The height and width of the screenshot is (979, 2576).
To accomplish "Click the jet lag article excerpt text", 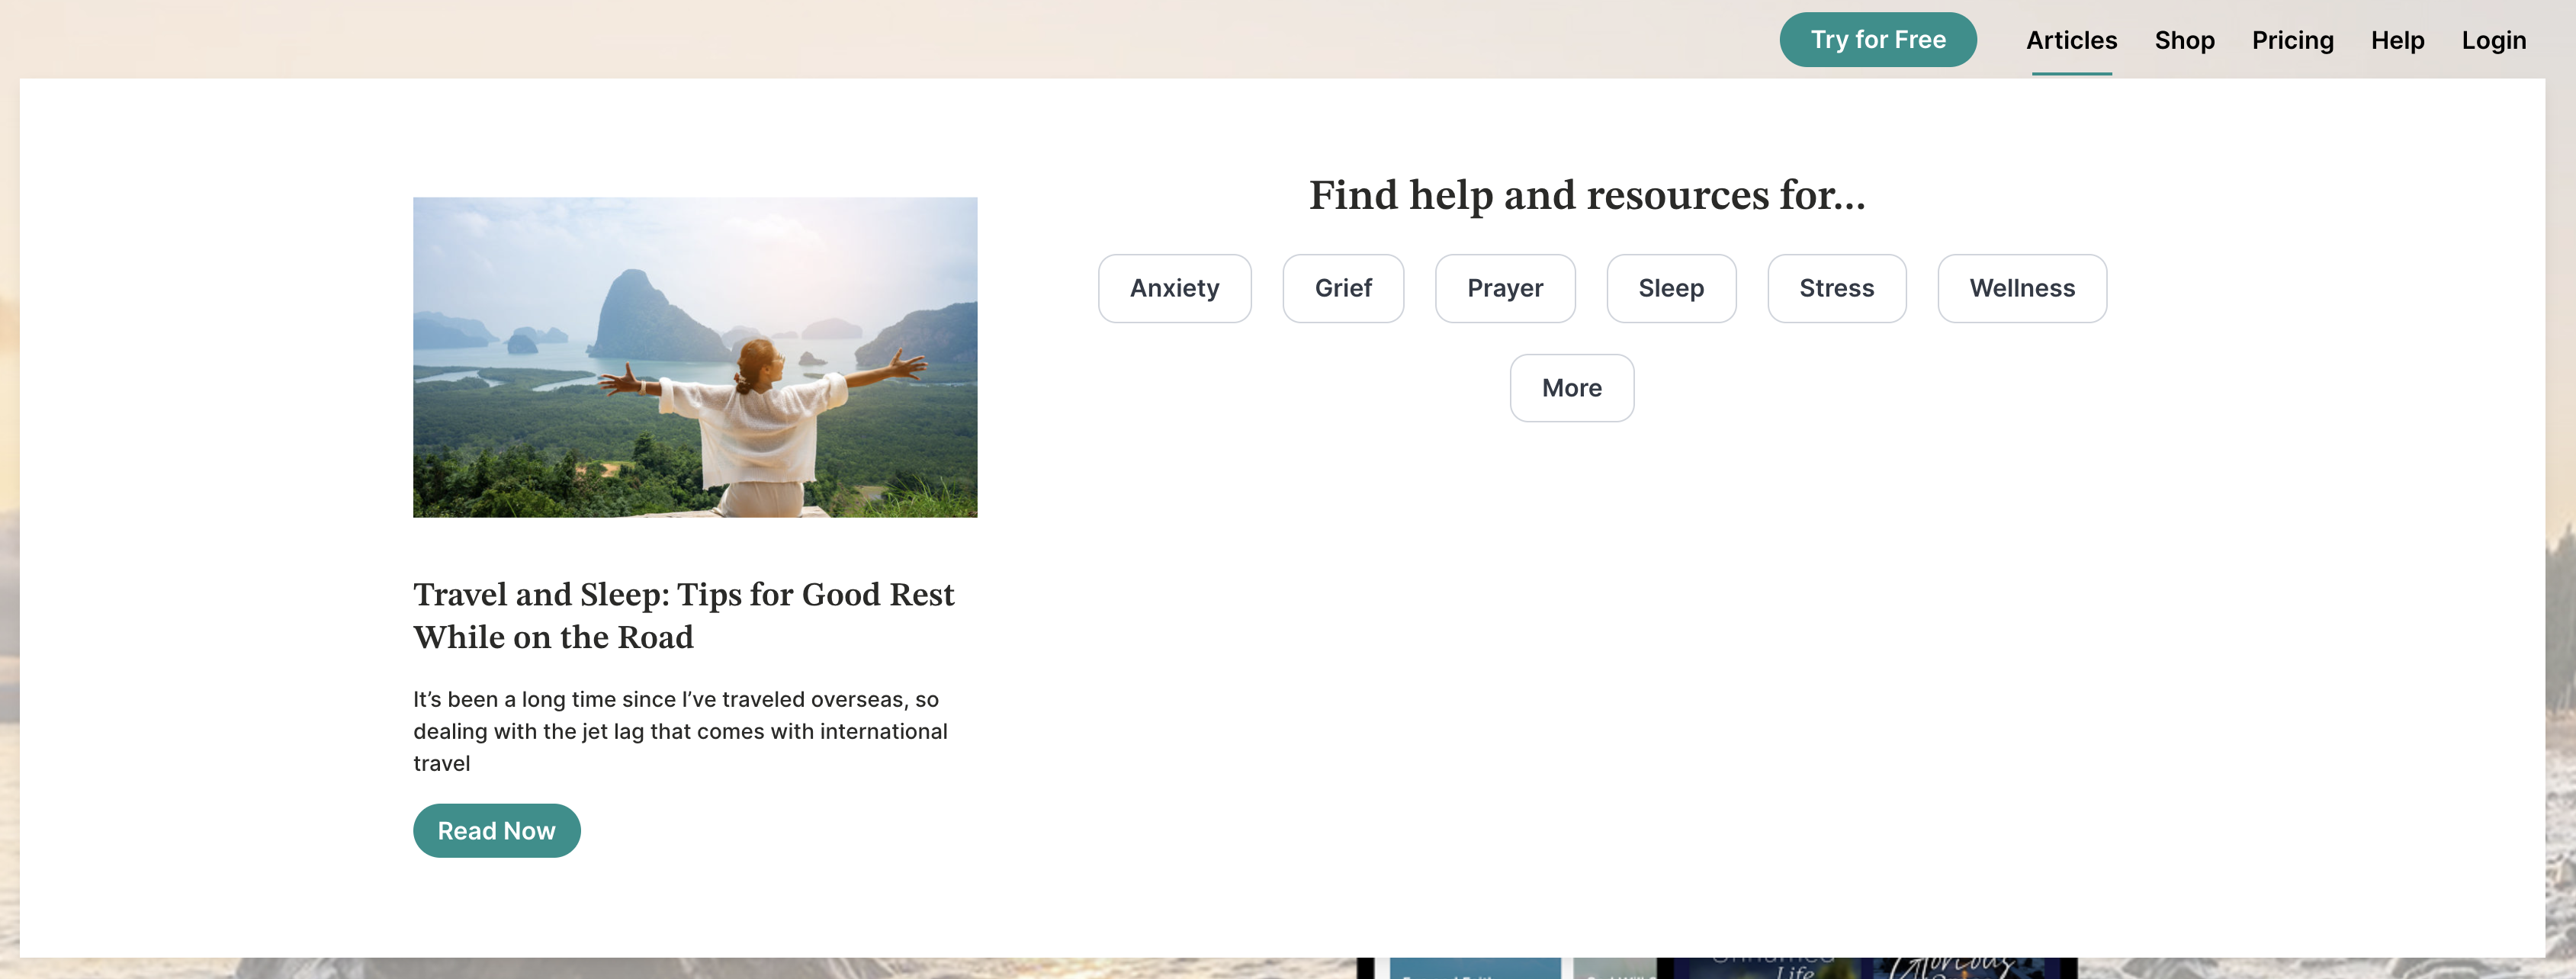I will pyautogui.click(x=680, y=731).
